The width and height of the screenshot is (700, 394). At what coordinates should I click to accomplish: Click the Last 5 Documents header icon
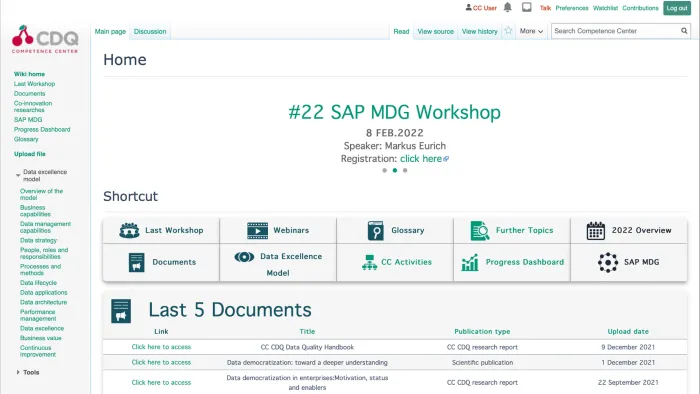coord(121,311)
